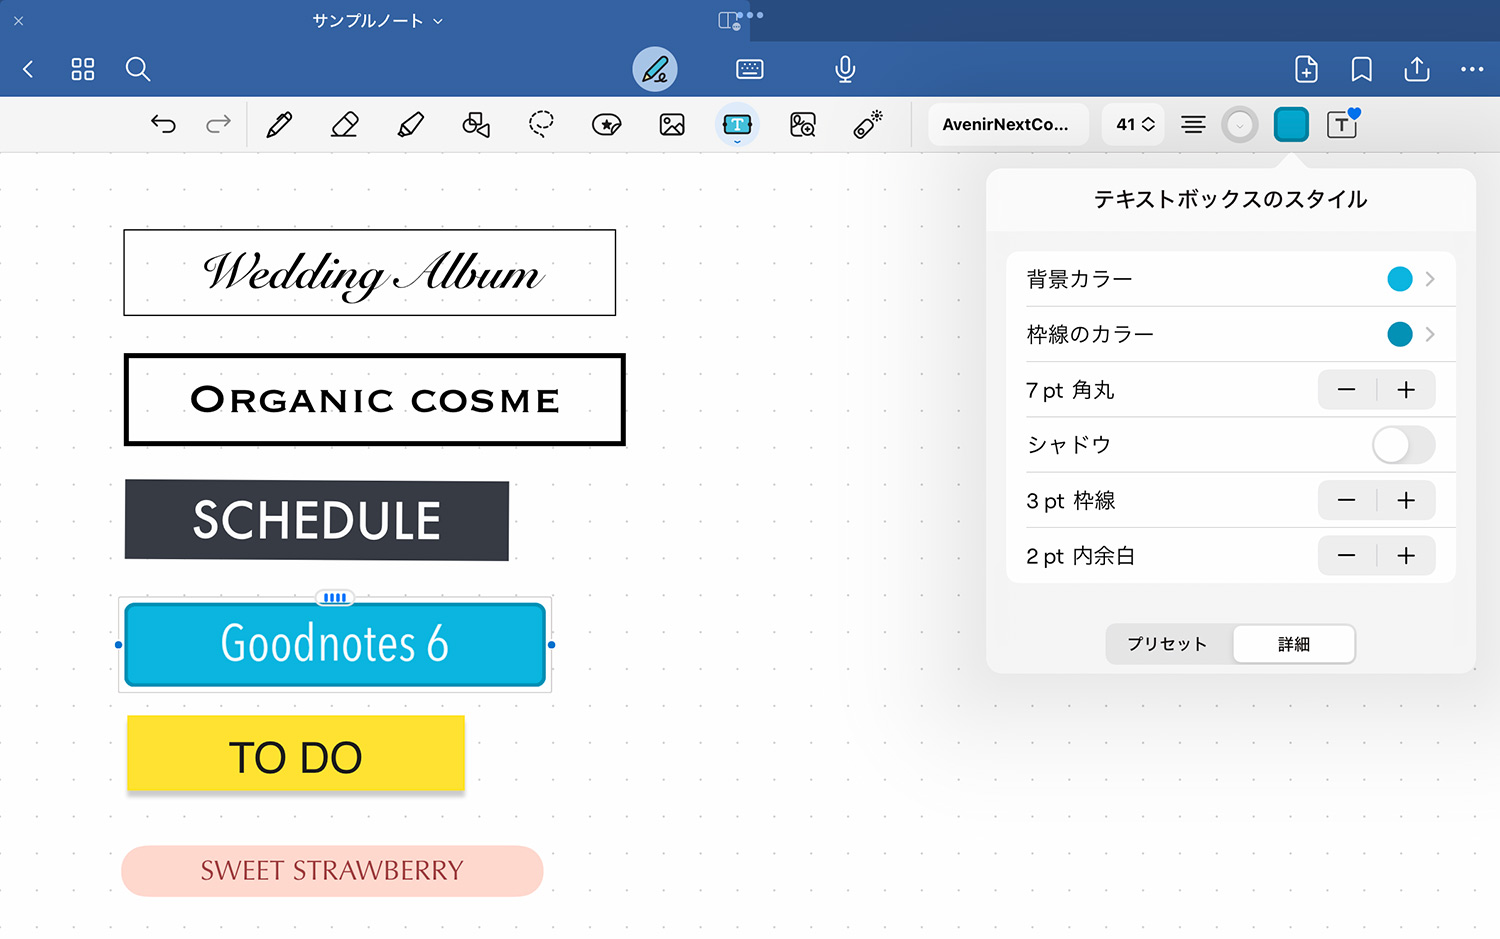Open the AvenirNextCo font picker

click(x=1008, y=124)
